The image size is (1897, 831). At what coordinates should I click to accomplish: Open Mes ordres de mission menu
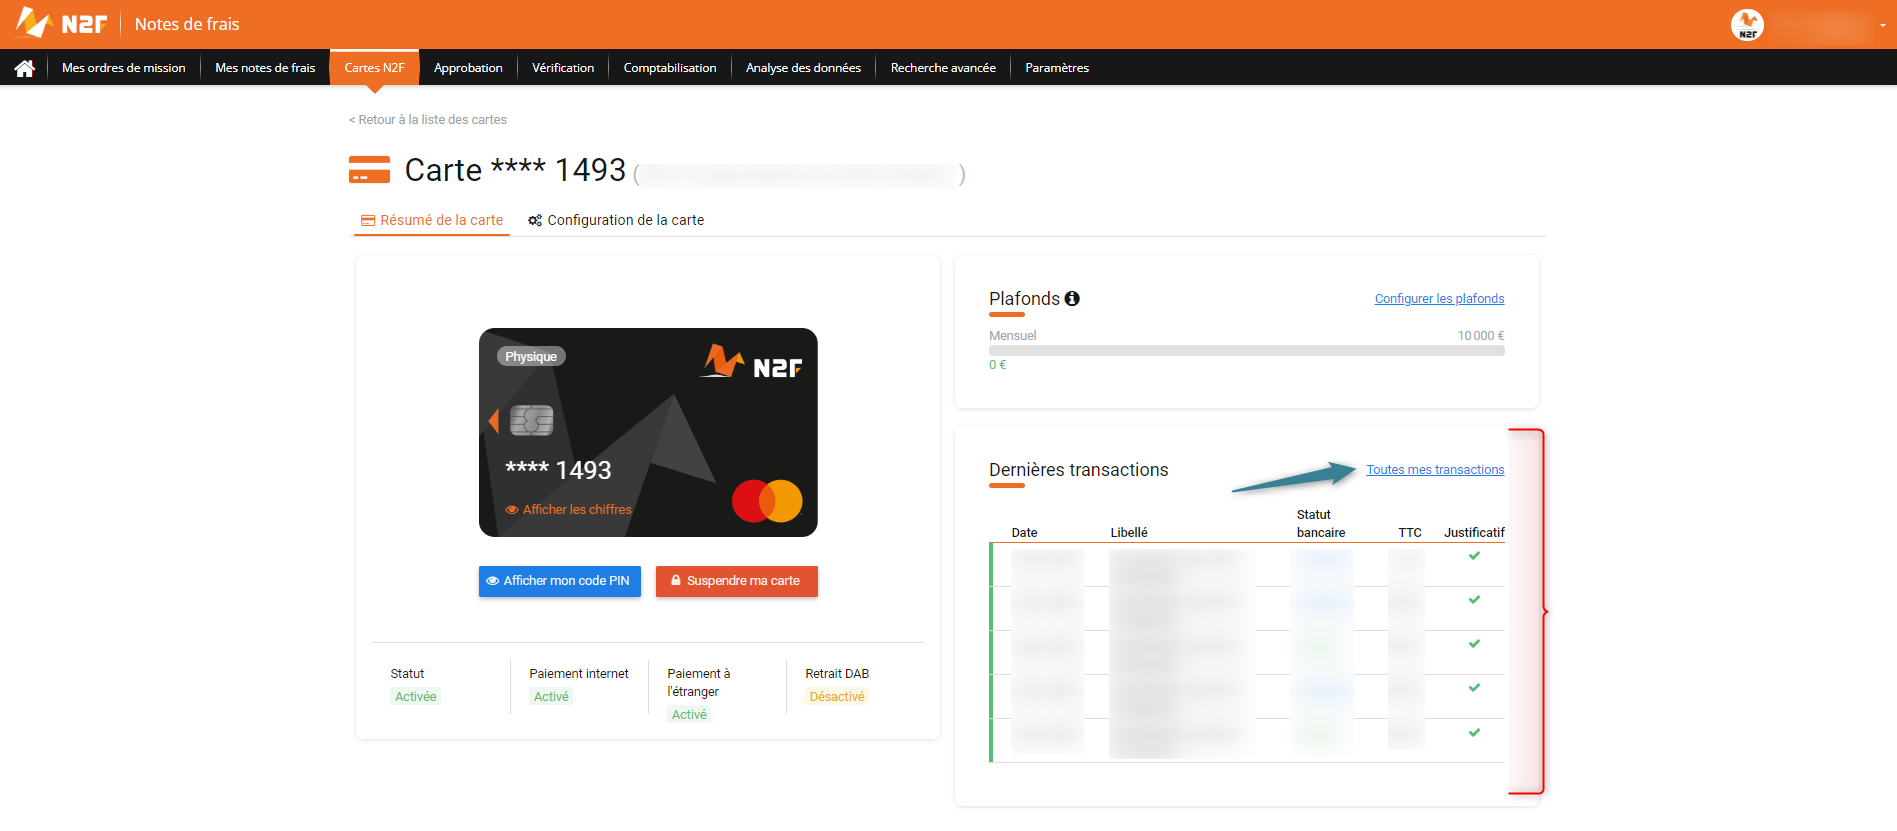(x=124, y=68)
